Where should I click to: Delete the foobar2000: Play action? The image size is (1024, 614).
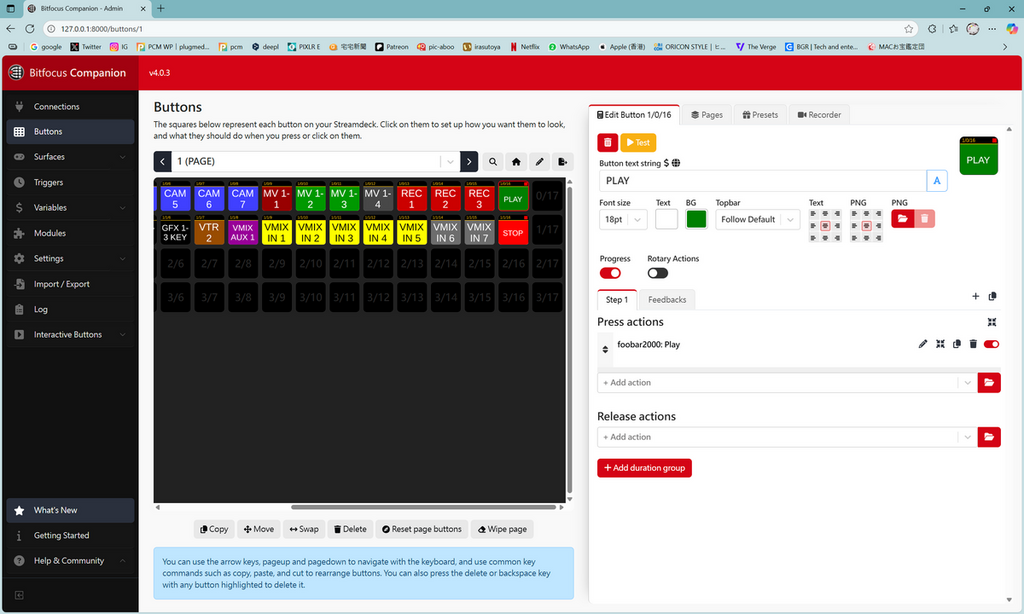click(973, 344)
